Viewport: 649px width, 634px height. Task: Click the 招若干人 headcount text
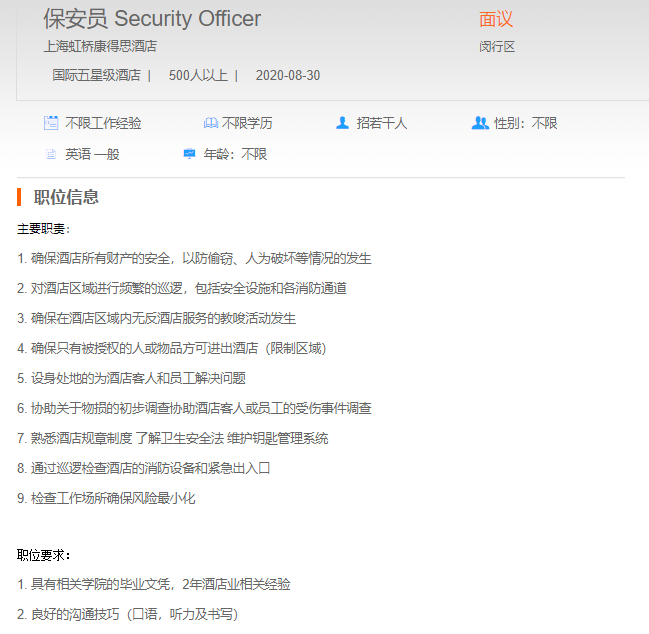pyautogui.click(x=382, y=123)
